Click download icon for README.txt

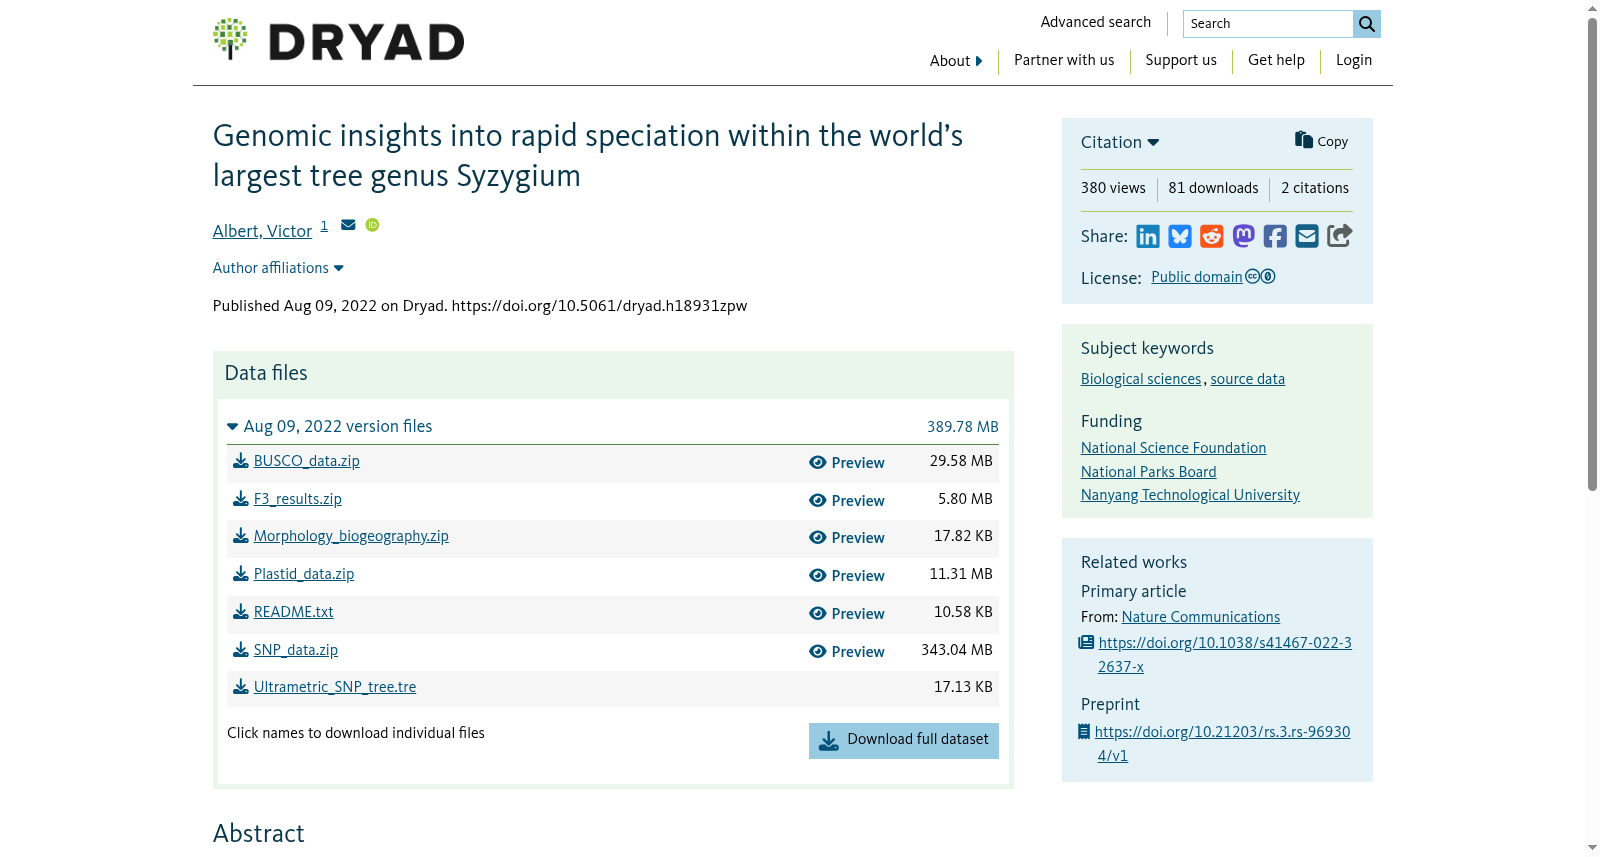241,612
